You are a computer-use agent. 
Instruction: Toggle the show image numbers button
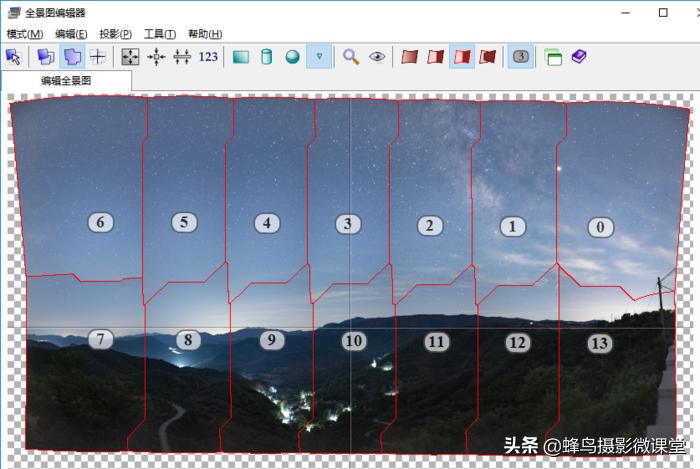coord(521,57)
